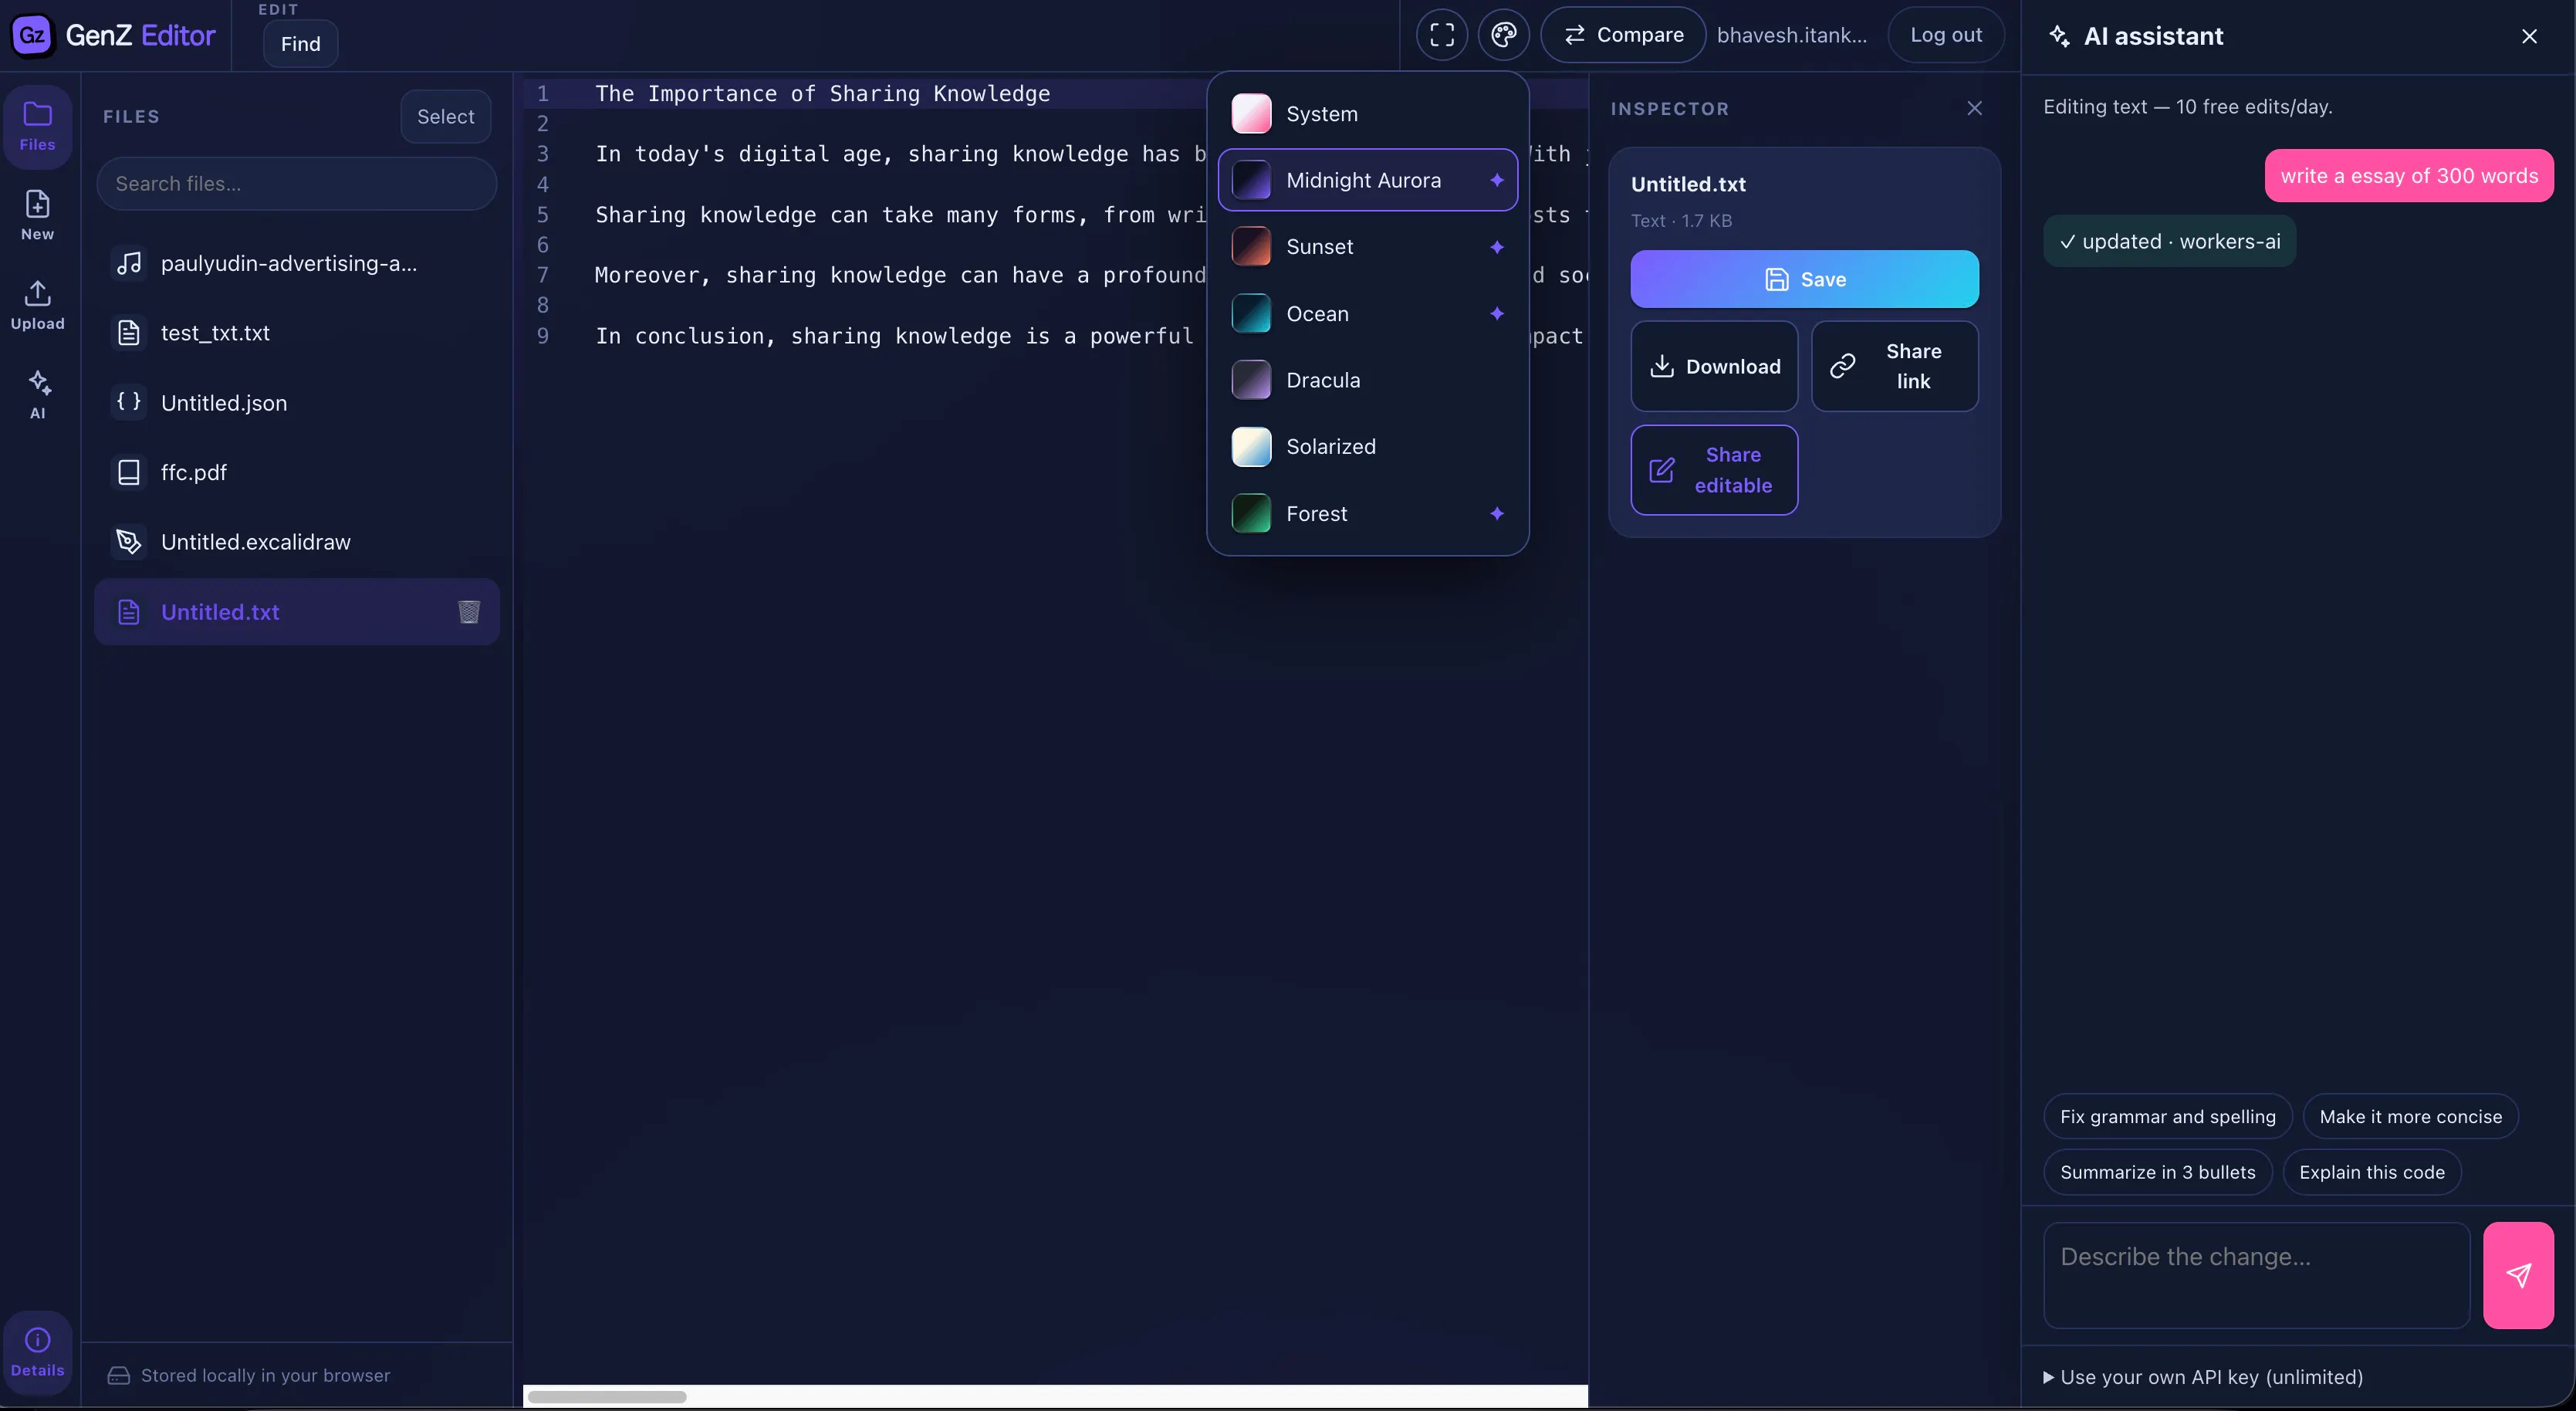The image size is (2576, 1411).
Task: Click the essay title on line 1
Action: [x=822, y=93]
